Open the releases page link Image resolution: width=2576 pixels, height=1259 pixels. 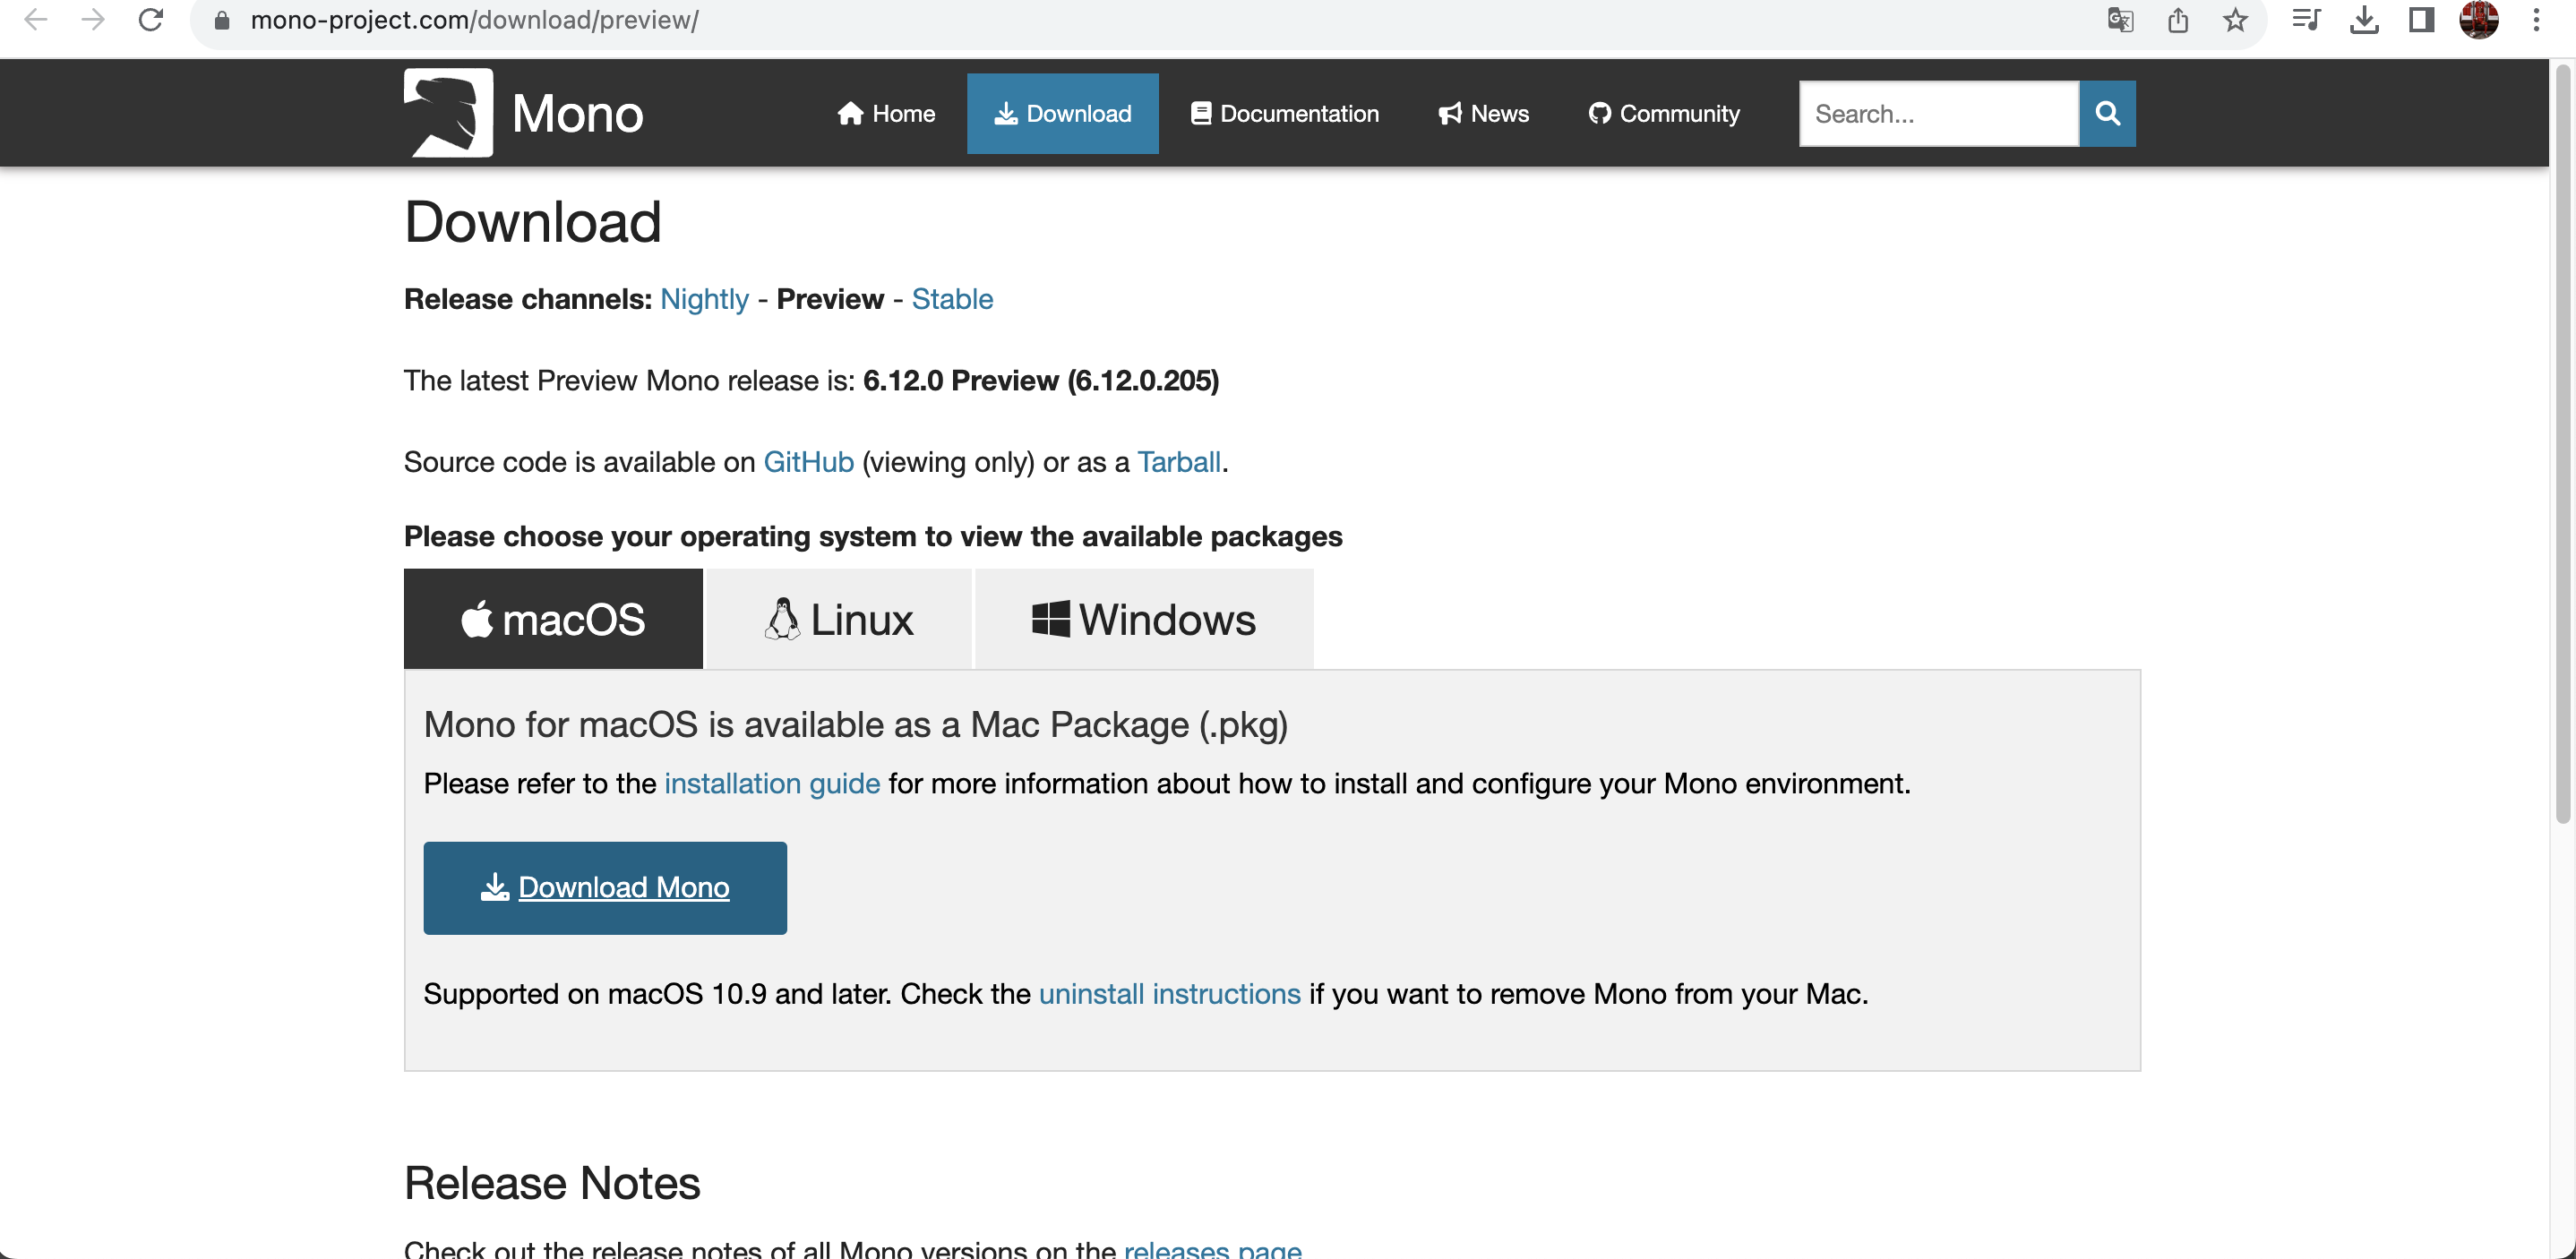click(x=1212, y=1248)
